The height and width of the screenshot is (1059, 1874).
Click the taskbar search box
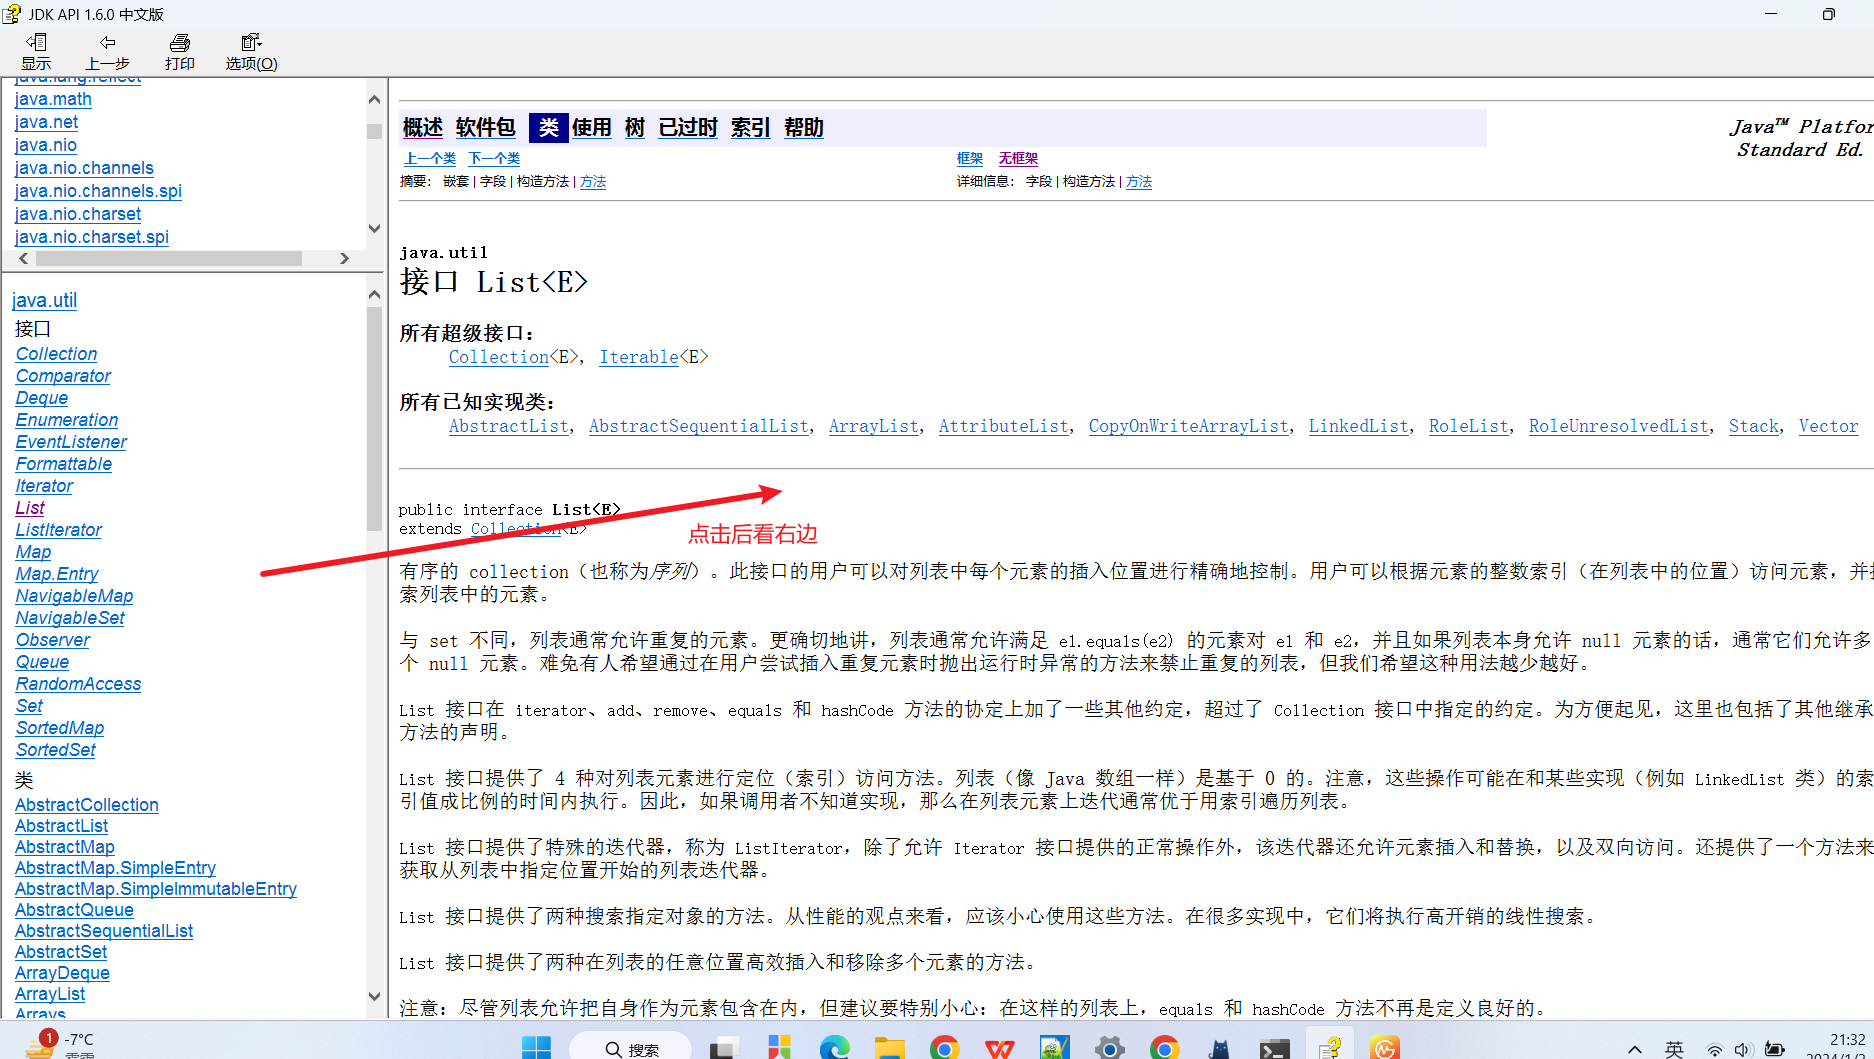coord(631,1048)
